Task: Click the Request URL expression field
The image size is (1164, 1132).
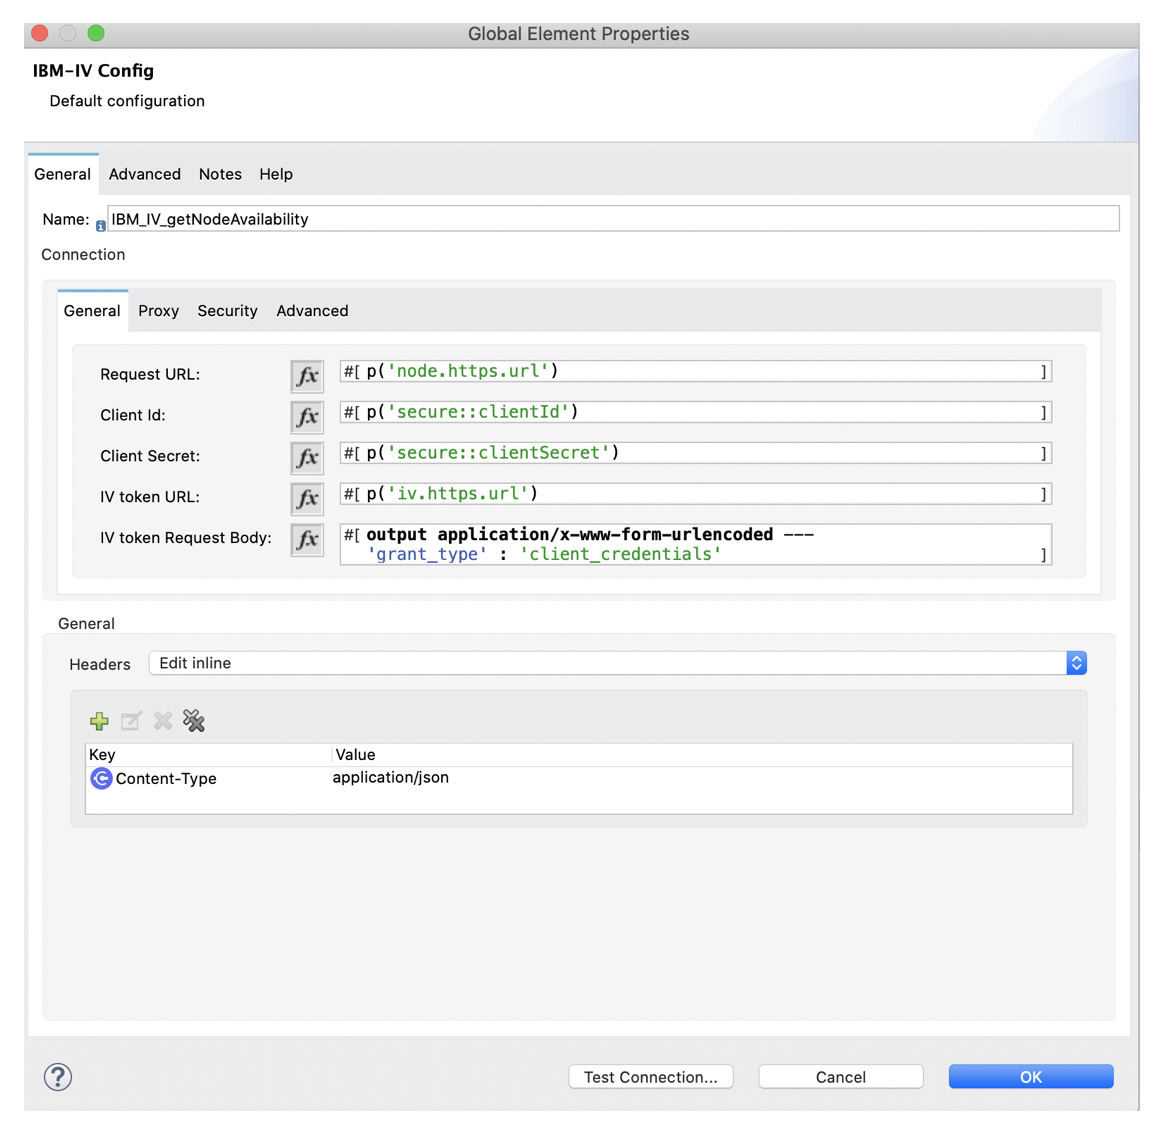Action: [x=696, y=371]
